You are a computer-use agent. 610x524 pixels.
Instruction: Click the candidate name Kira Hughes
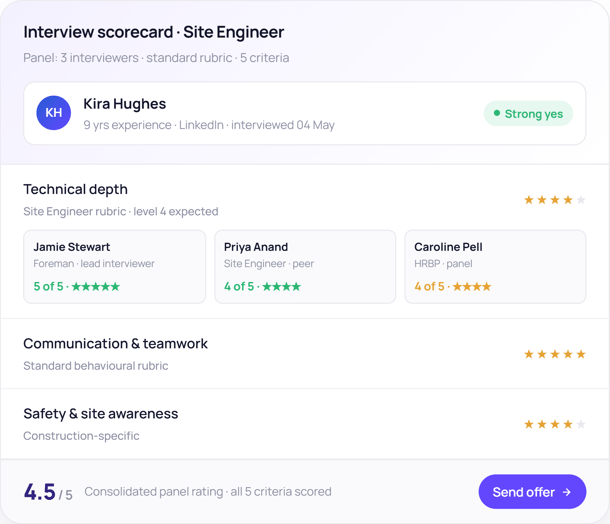tap(124, 104)
